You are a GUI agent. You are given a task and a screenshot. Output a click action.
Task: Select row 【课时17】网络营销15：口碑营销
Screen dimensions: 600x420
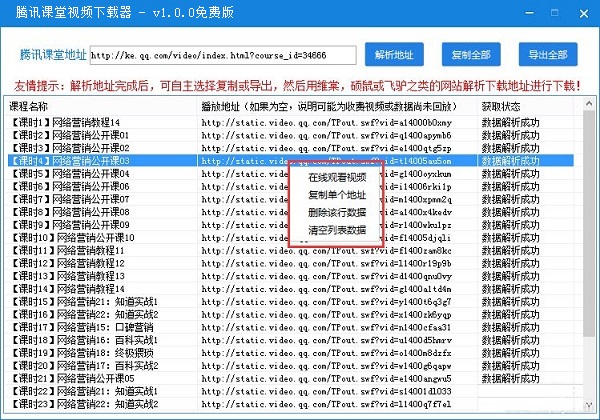coord(290,327)
